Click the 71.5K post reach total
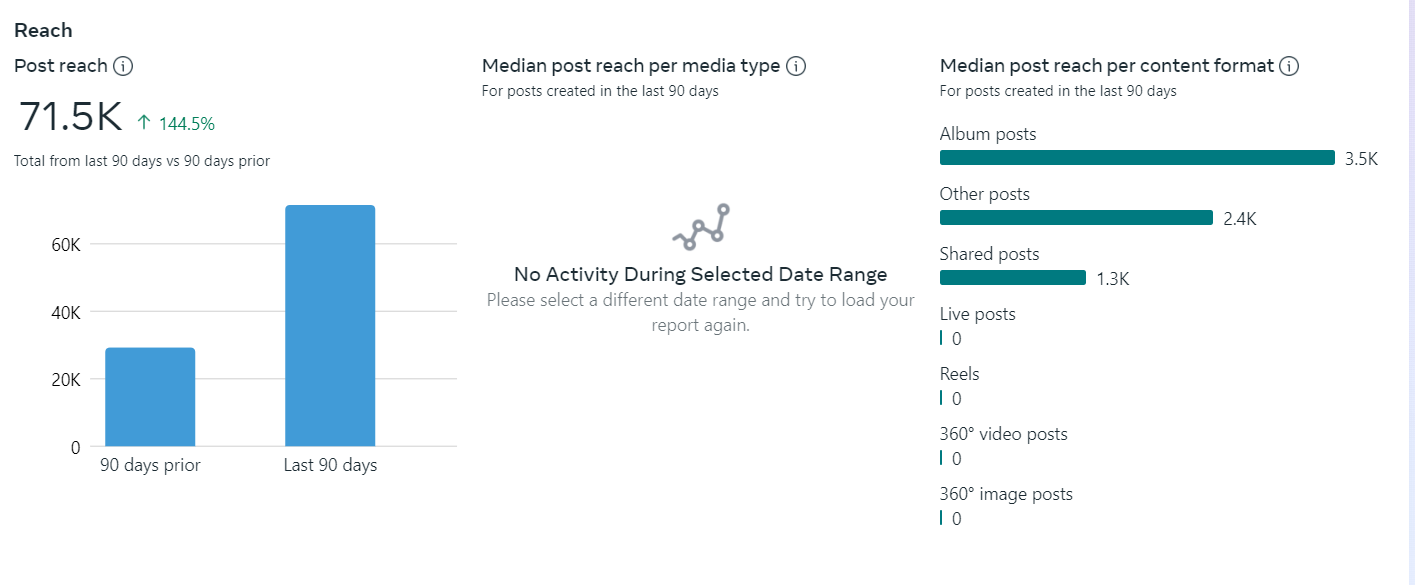Viewport: 1415px width, 585px height. coord(70,118)
